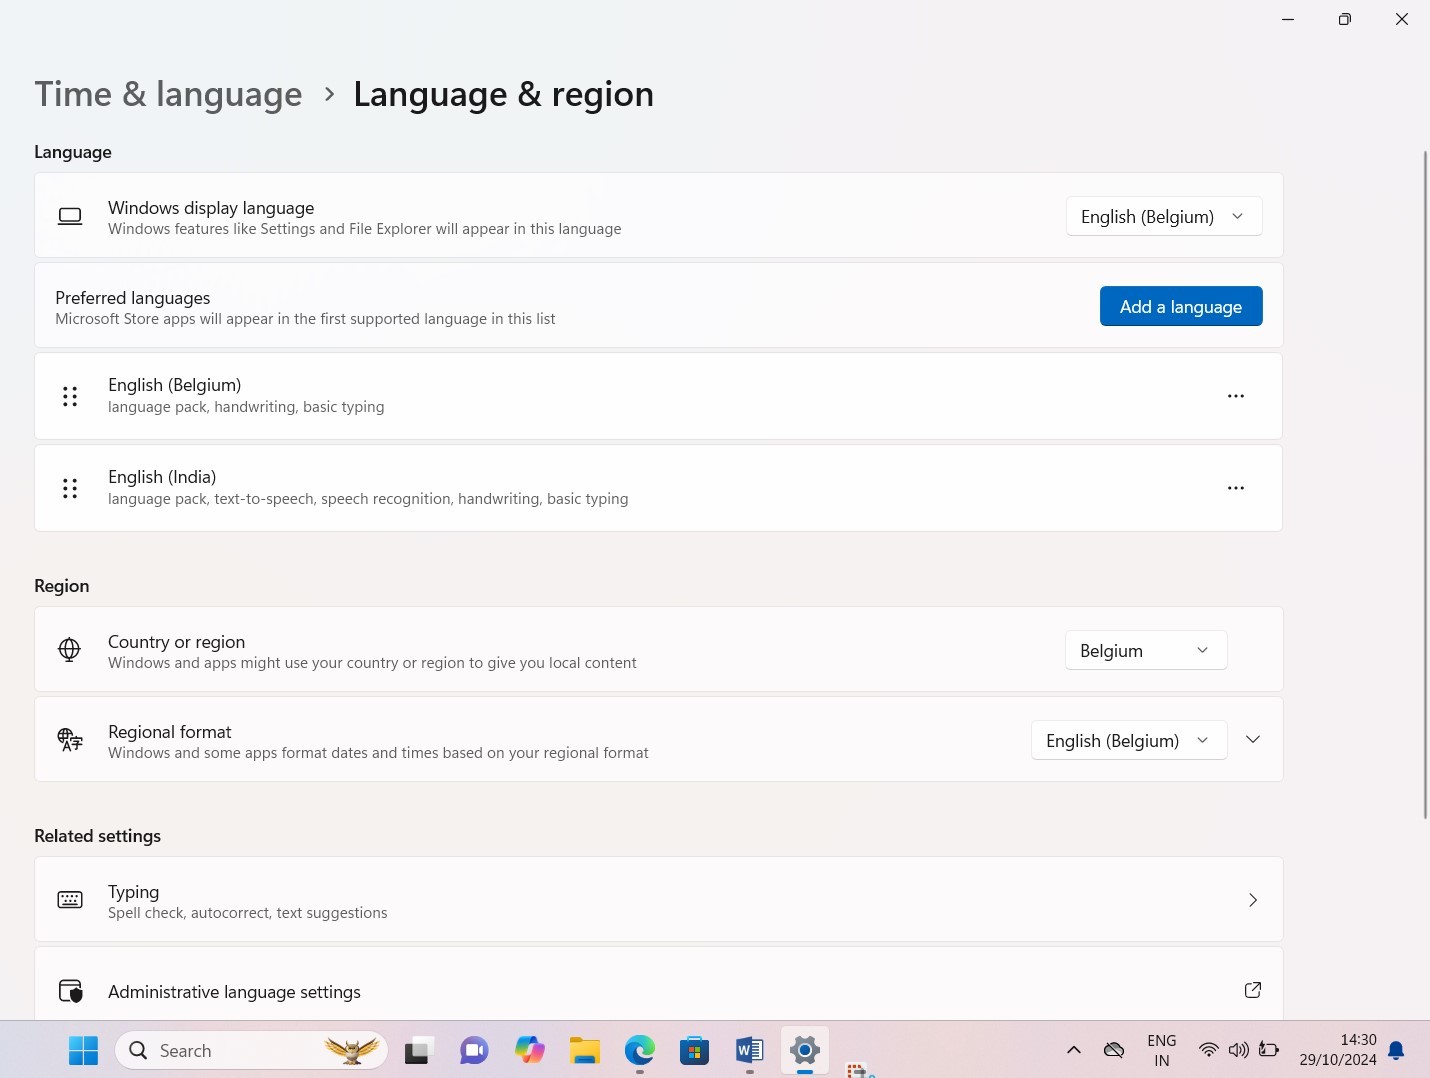Expand the Regional format section
This screenshot has height=1078, width=1430.
click(1252, 740)
